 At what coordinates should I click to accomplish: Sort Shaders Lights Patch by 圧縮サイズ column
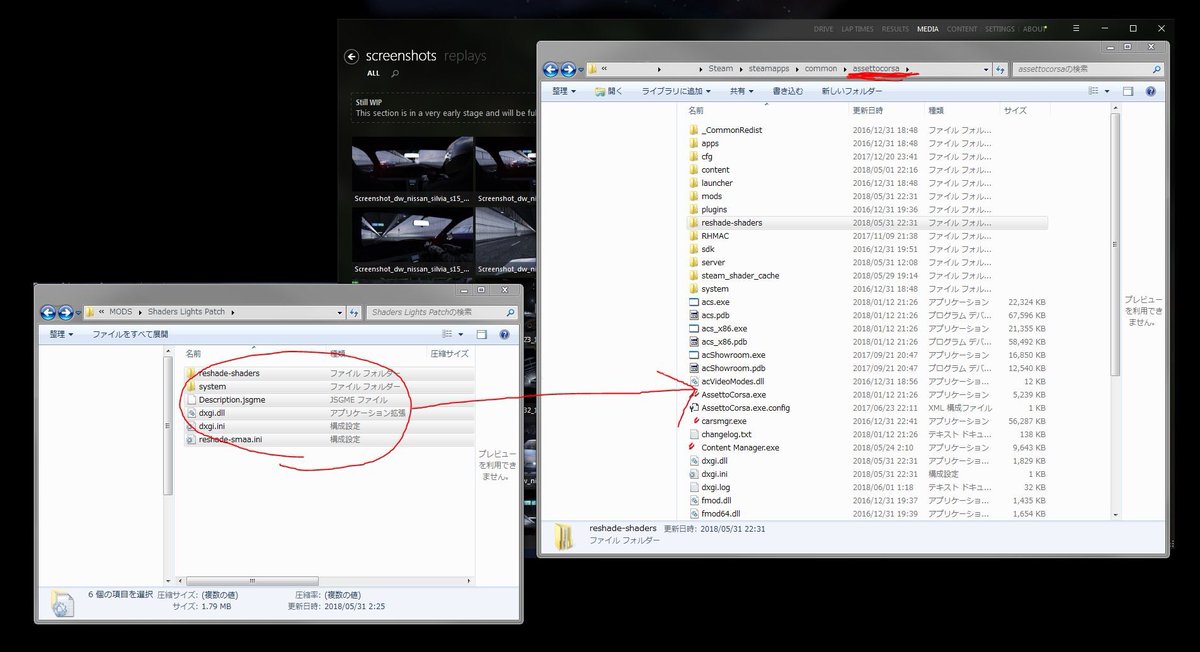coord(450,353)
